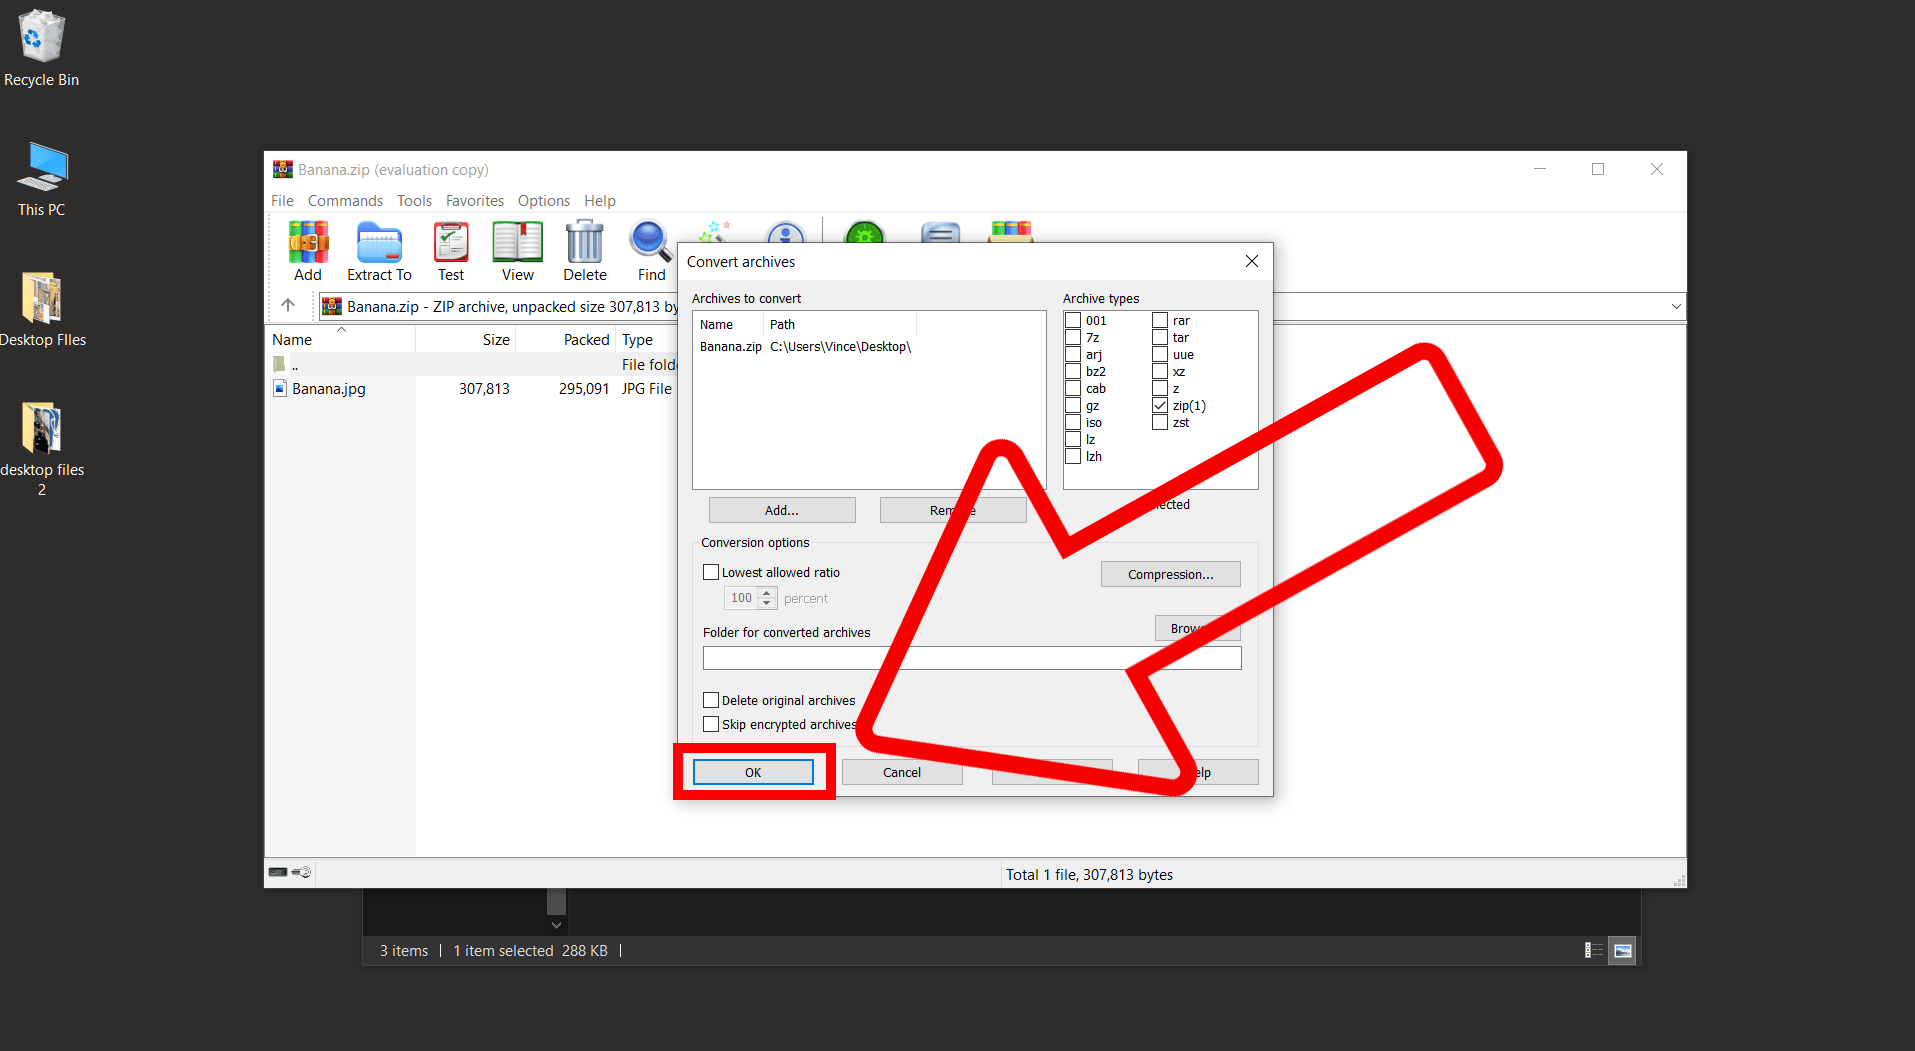Check the Skip encrypted archives option

pos(711,724)
